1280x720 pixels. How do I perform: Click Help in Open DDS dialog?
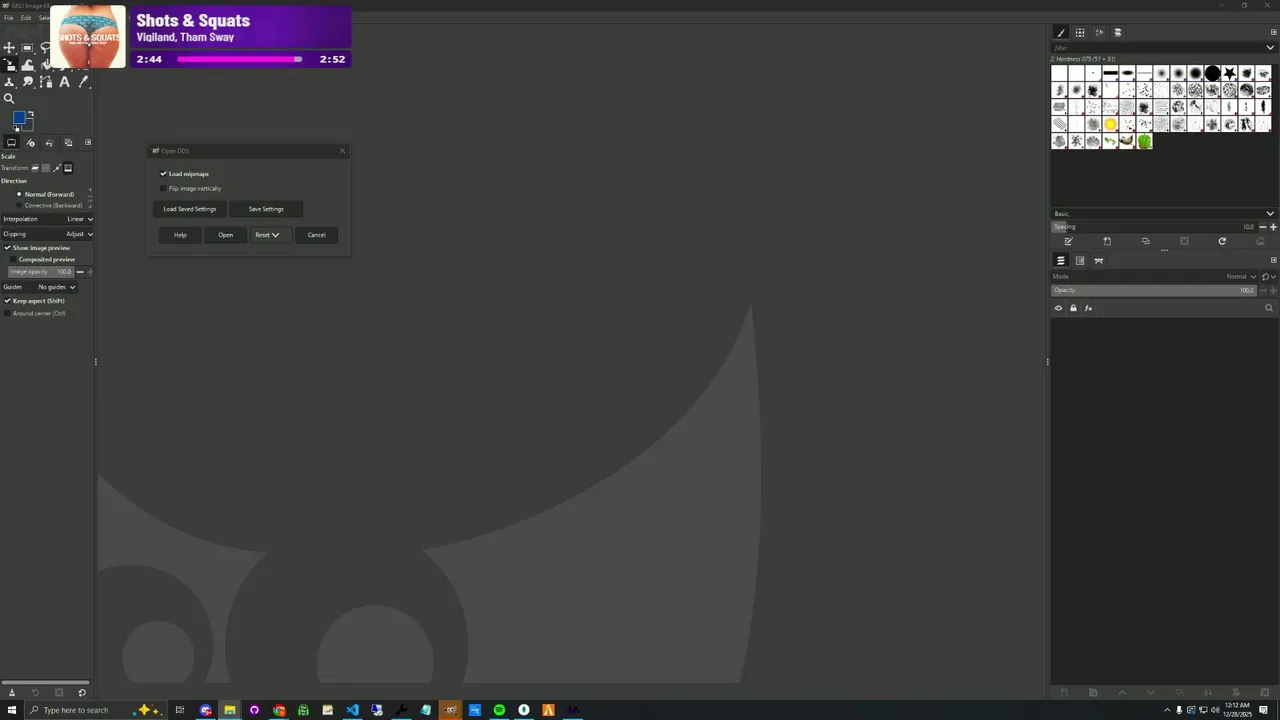click(x=180, y=235)
